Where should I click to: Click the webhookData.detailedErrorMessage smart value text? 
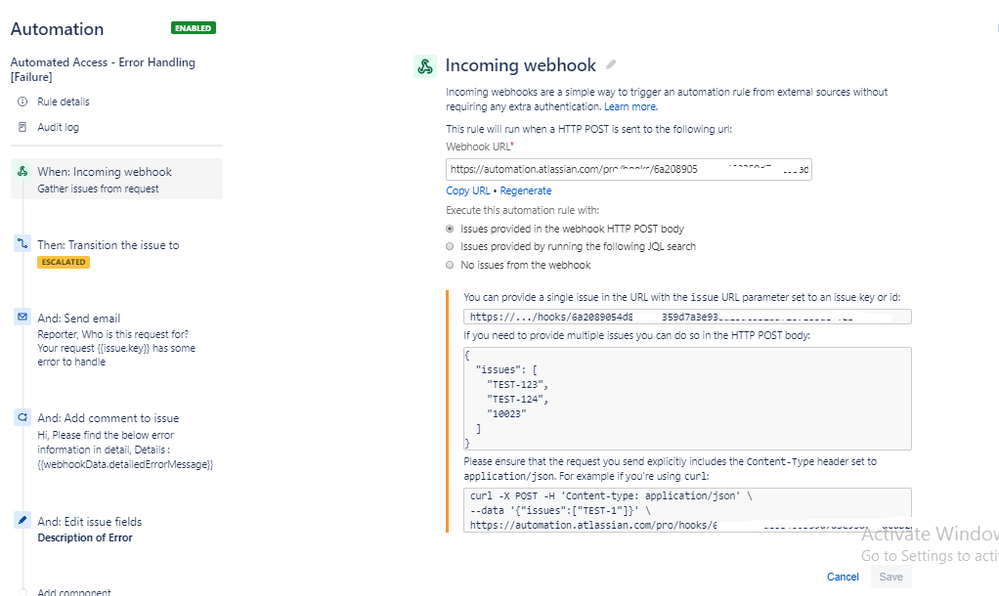point(126,464)
